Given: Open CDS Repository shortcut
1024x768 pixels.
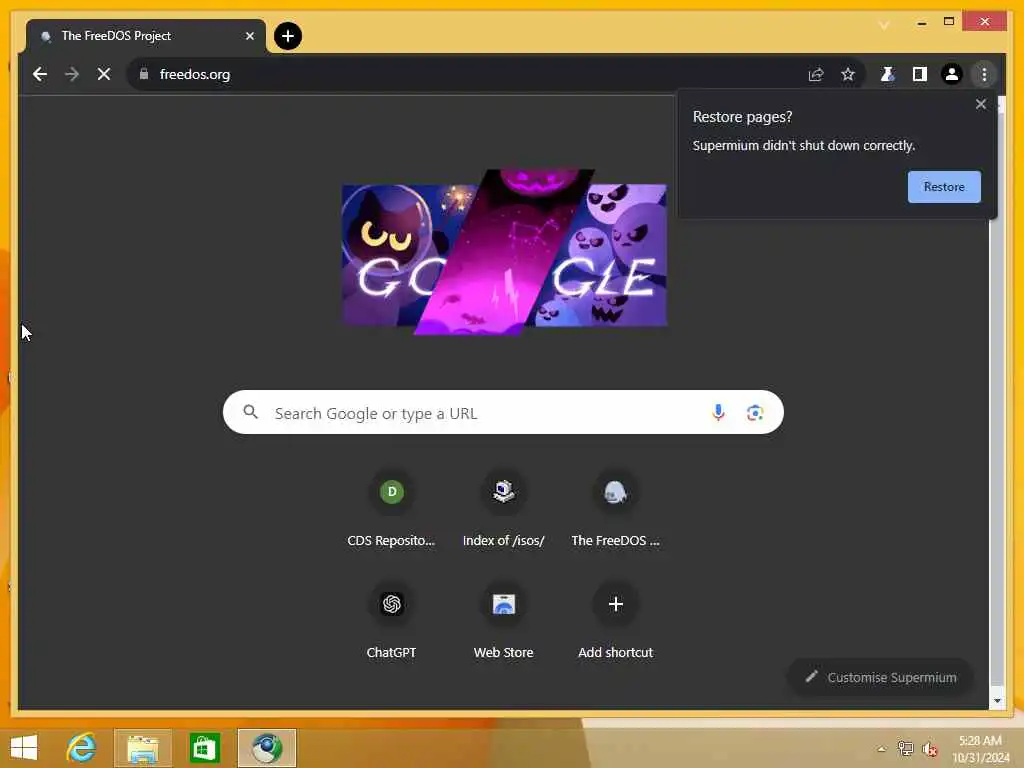Looking at the screenshot, I should click(x=391, y=510).
